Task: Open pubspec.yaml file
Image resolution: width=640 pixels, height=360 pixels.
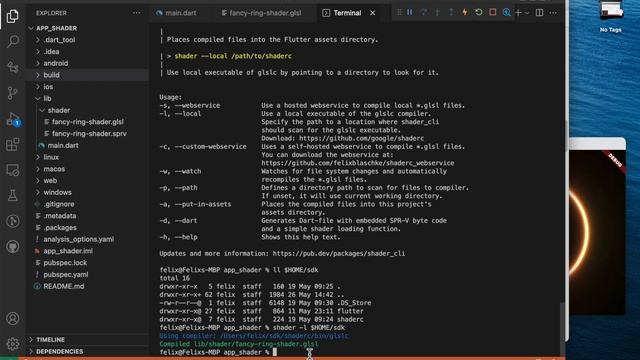Action: point(66,275)
